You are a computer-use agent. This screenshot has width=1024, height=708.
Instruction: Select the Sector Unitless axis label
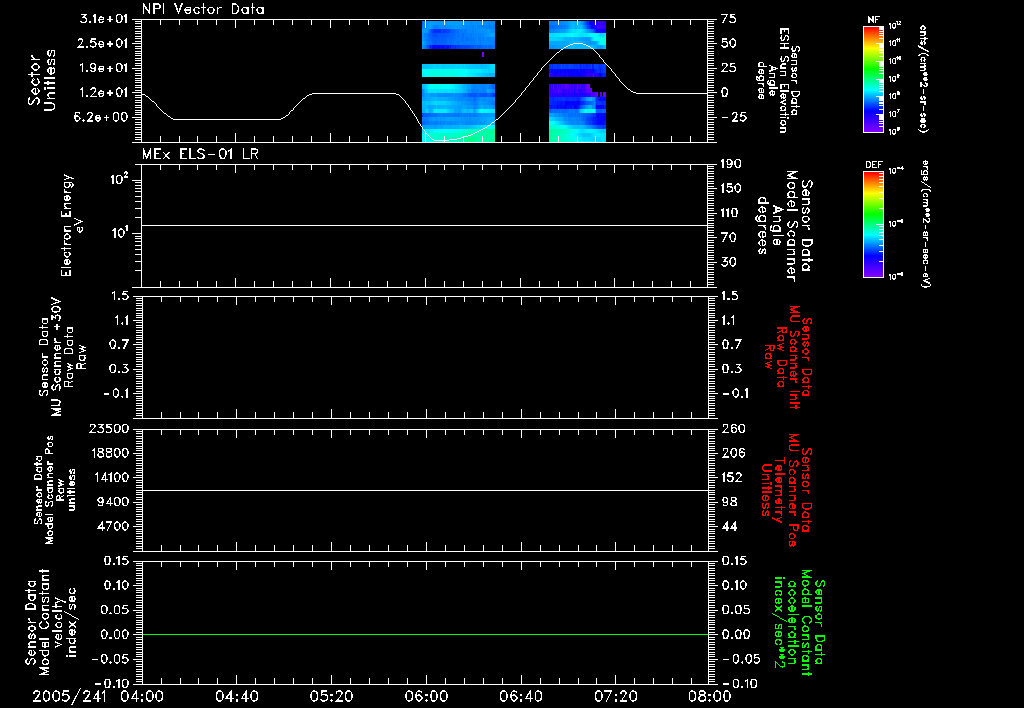(42, 80)
